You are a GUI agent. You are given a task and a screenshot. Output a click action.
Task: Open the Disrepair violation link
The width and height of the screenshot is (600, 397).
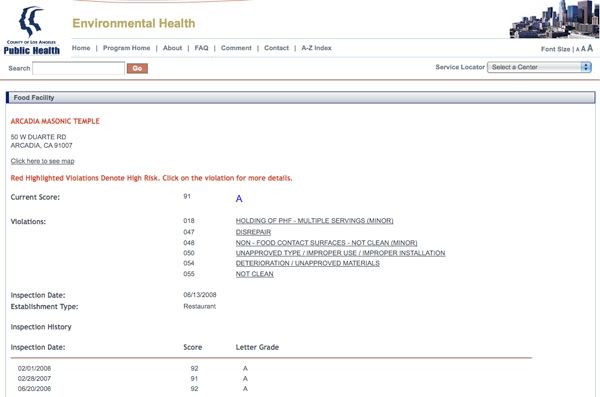[x=253, y=232]
